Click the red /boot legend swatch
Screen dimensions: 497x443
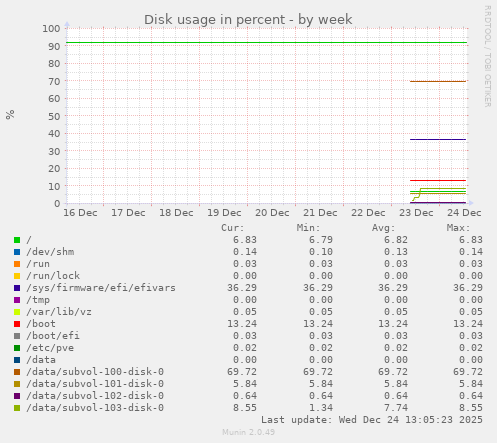tap(17, 324)
